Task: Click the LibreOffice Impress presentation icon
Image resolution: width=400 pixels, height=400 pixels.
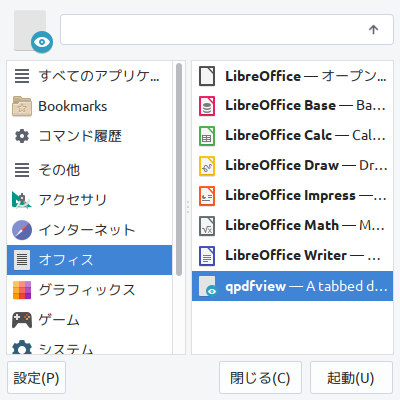Action: coord(207,196)
